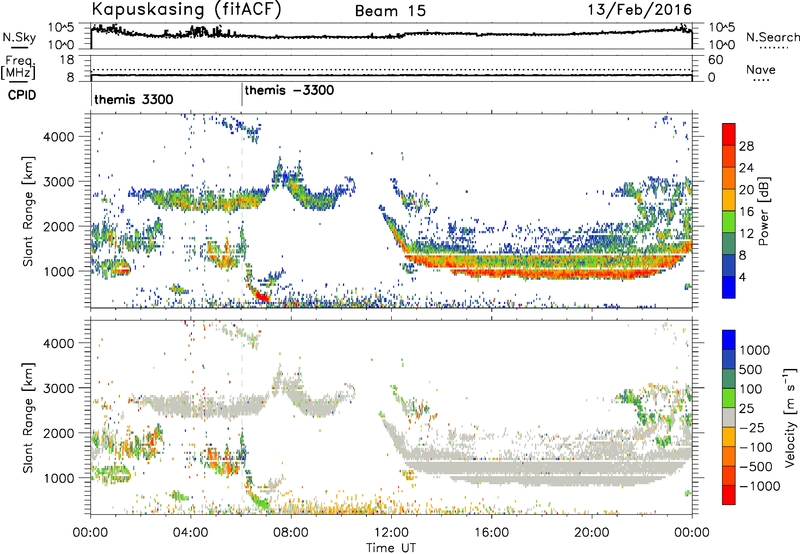Click the dotted Nave line in the frequency panel
Image resolution: width=800 pixels, height=554 pixels.
391,69
